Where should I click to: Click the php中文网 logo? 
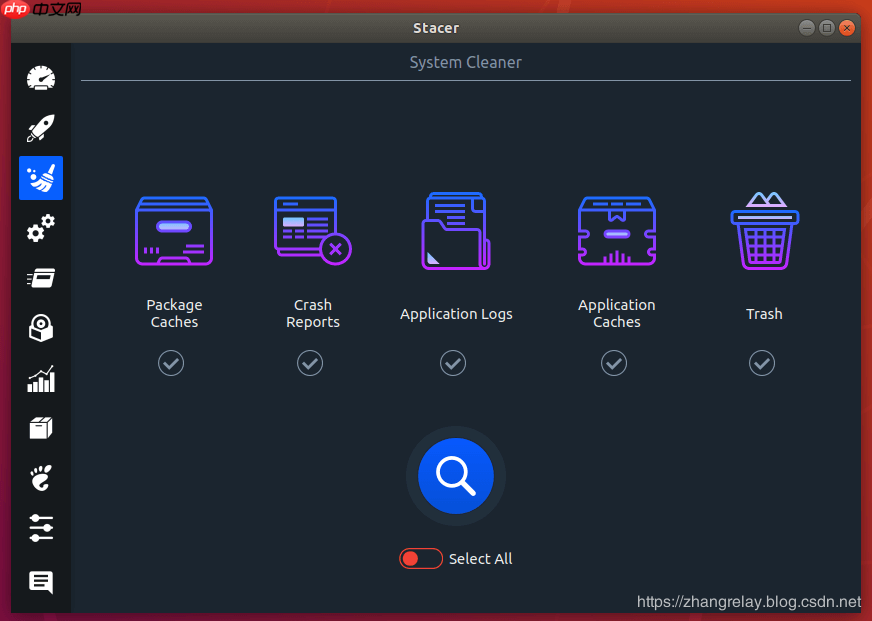pyautogui.click(x=40, y=10)
